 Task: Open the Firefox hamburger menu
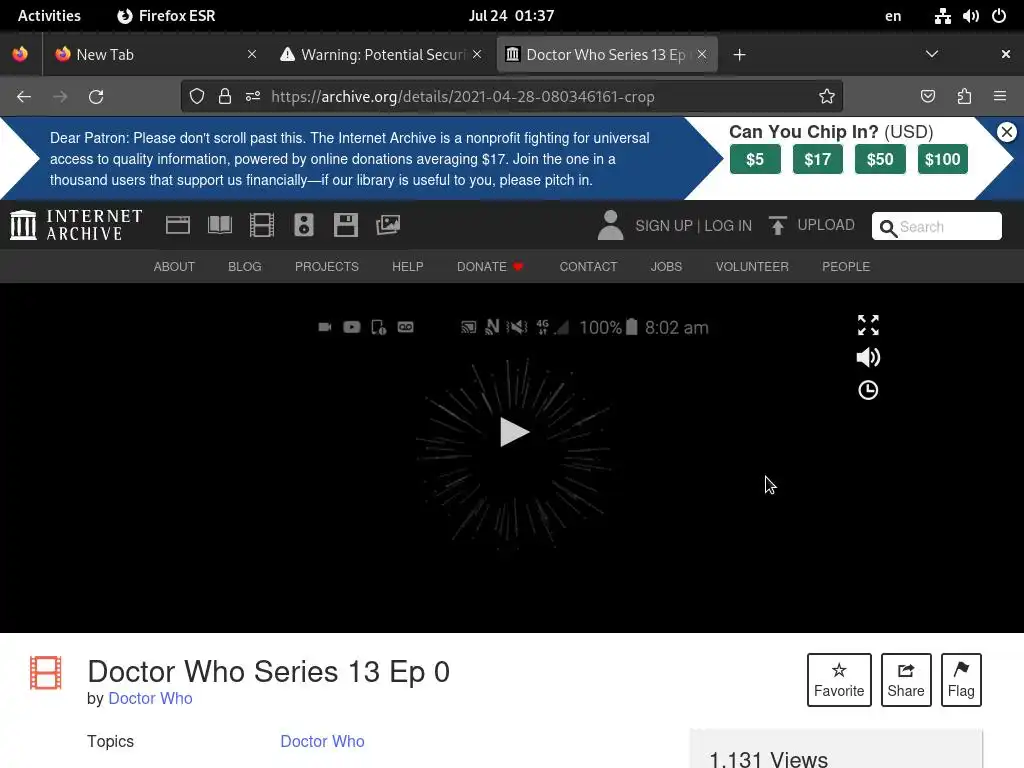point(1000,97)
